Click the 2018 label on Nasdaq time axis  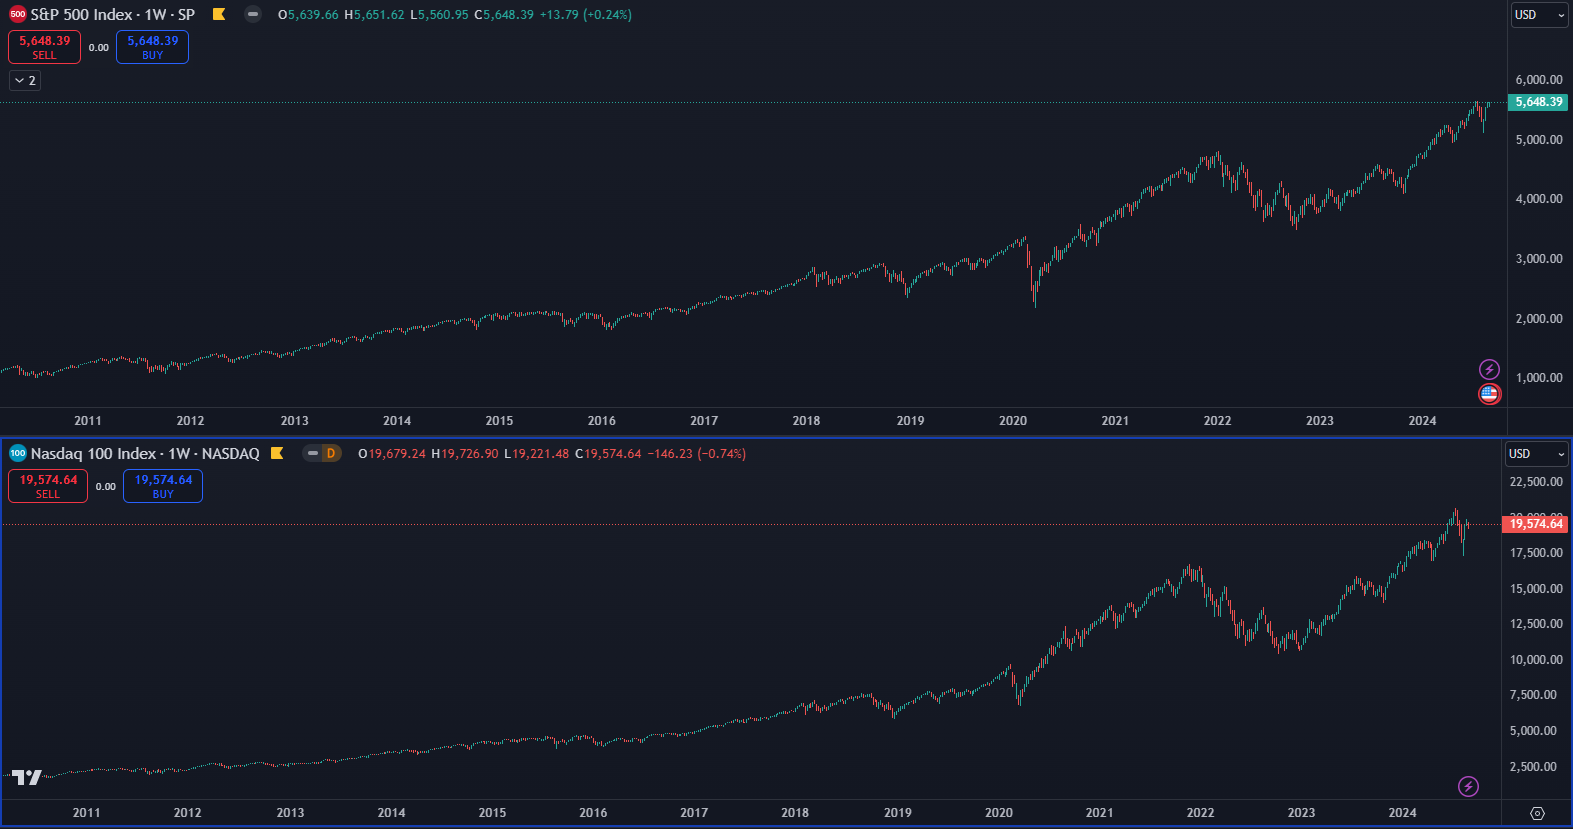(795, 813)
